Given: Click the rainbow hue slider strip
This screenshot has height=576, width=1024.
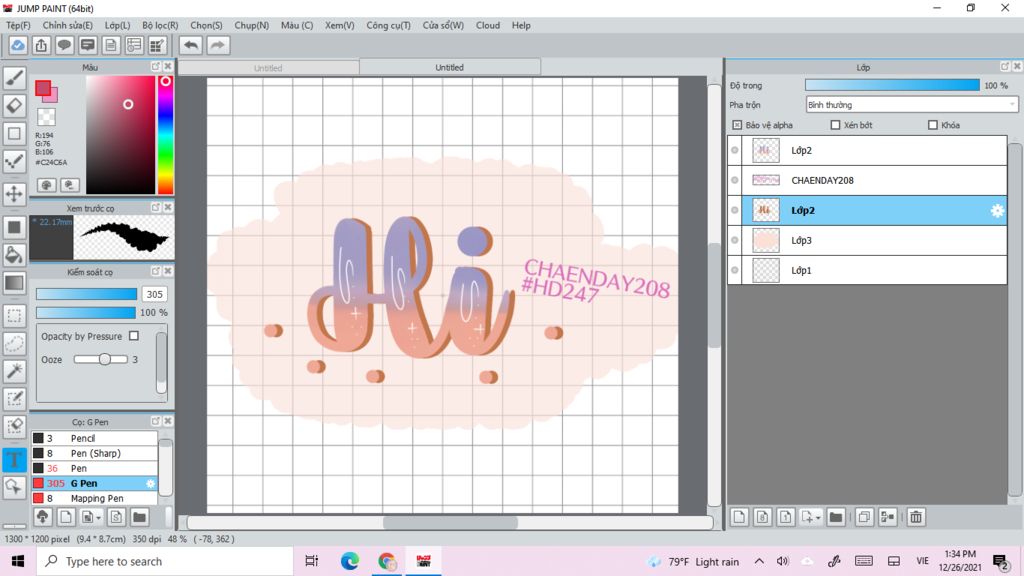Looking at the screenshot, I should [165, 135].
